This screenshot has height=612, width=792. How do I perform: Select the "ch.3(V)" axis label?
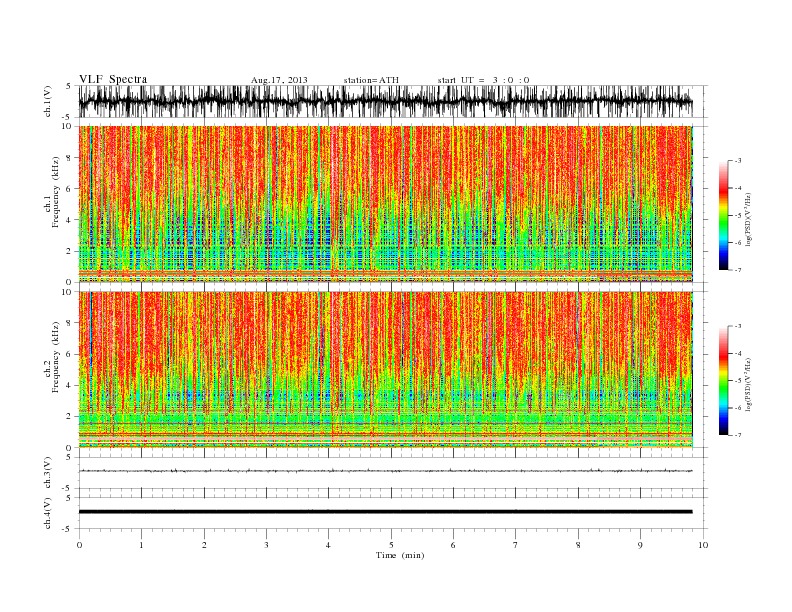coord(48,473)
